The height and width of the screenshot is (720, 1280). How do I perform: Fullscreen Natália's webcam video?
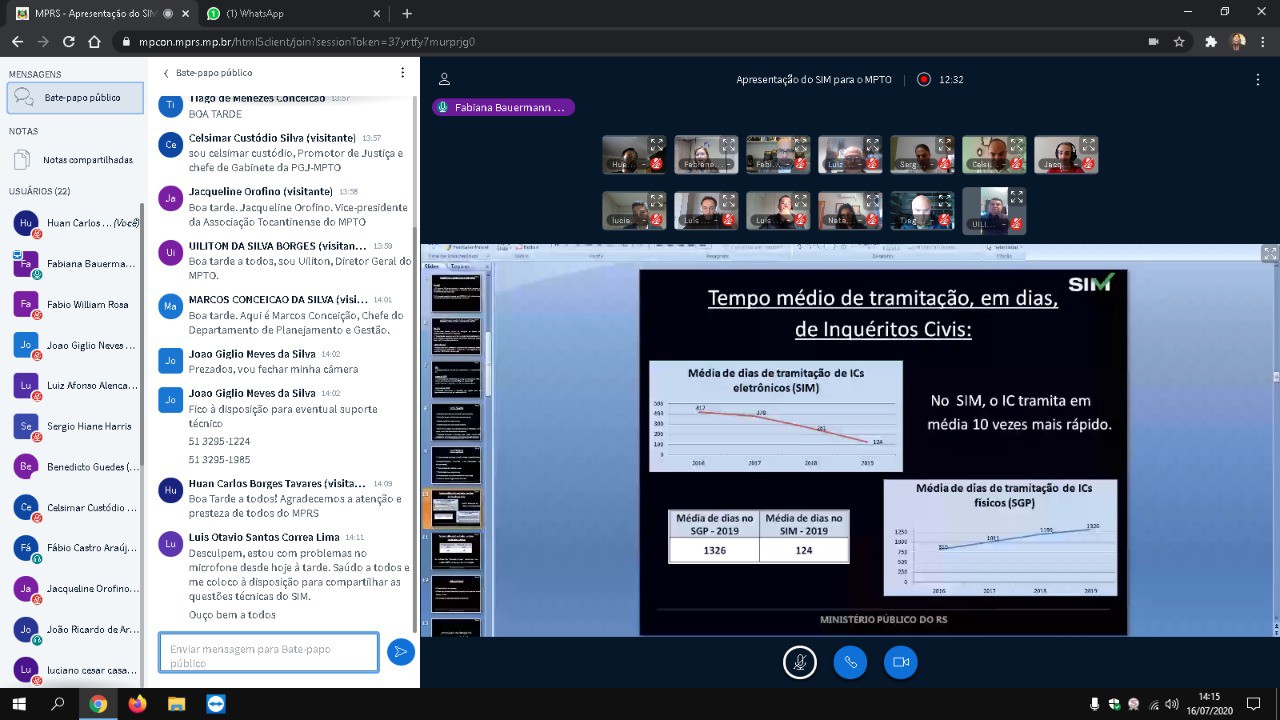tap(873, 201)
